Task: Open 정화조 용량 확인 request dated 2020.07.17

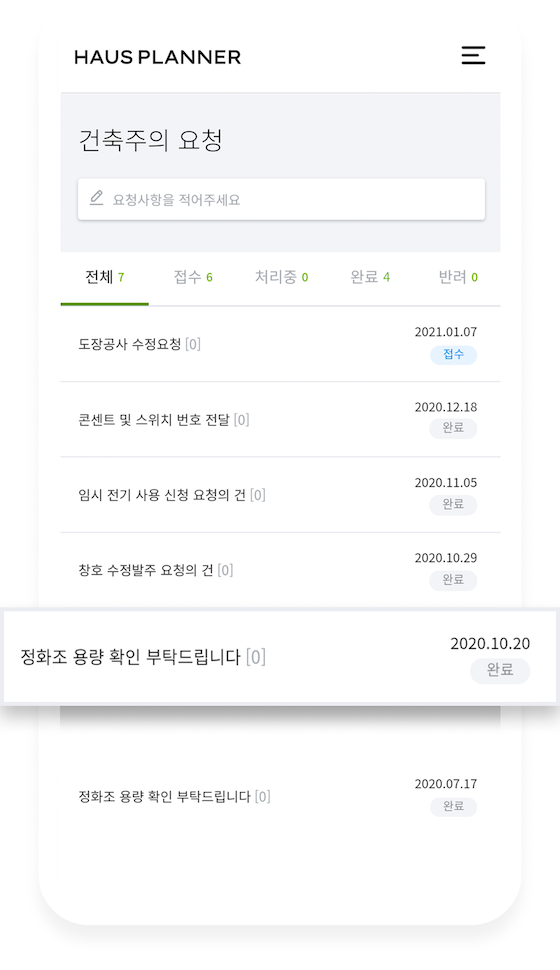Action: tap(280, 796)
